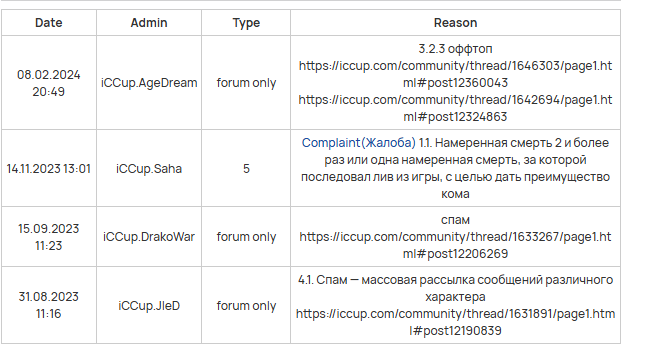
Task: Click thread 1642694 URL text
Action: [455, 108]
